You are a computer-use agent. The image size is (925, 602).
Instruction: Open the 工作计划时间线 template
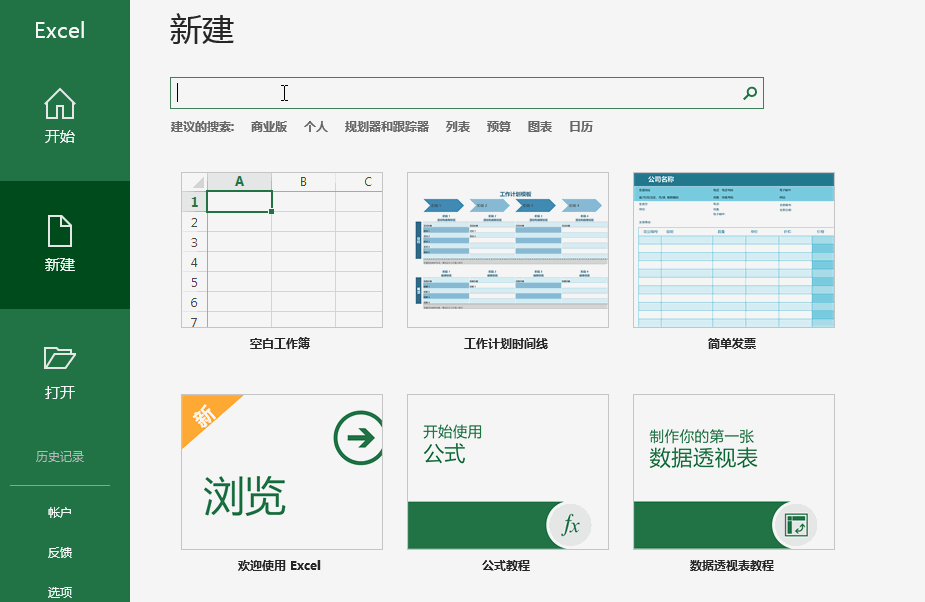508,250
